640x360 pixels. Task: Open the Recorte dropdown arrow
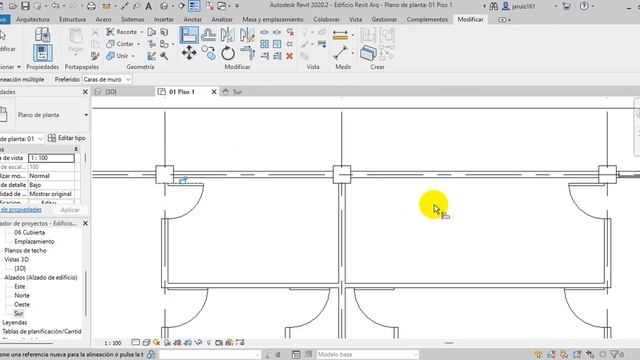click(142, 32)
